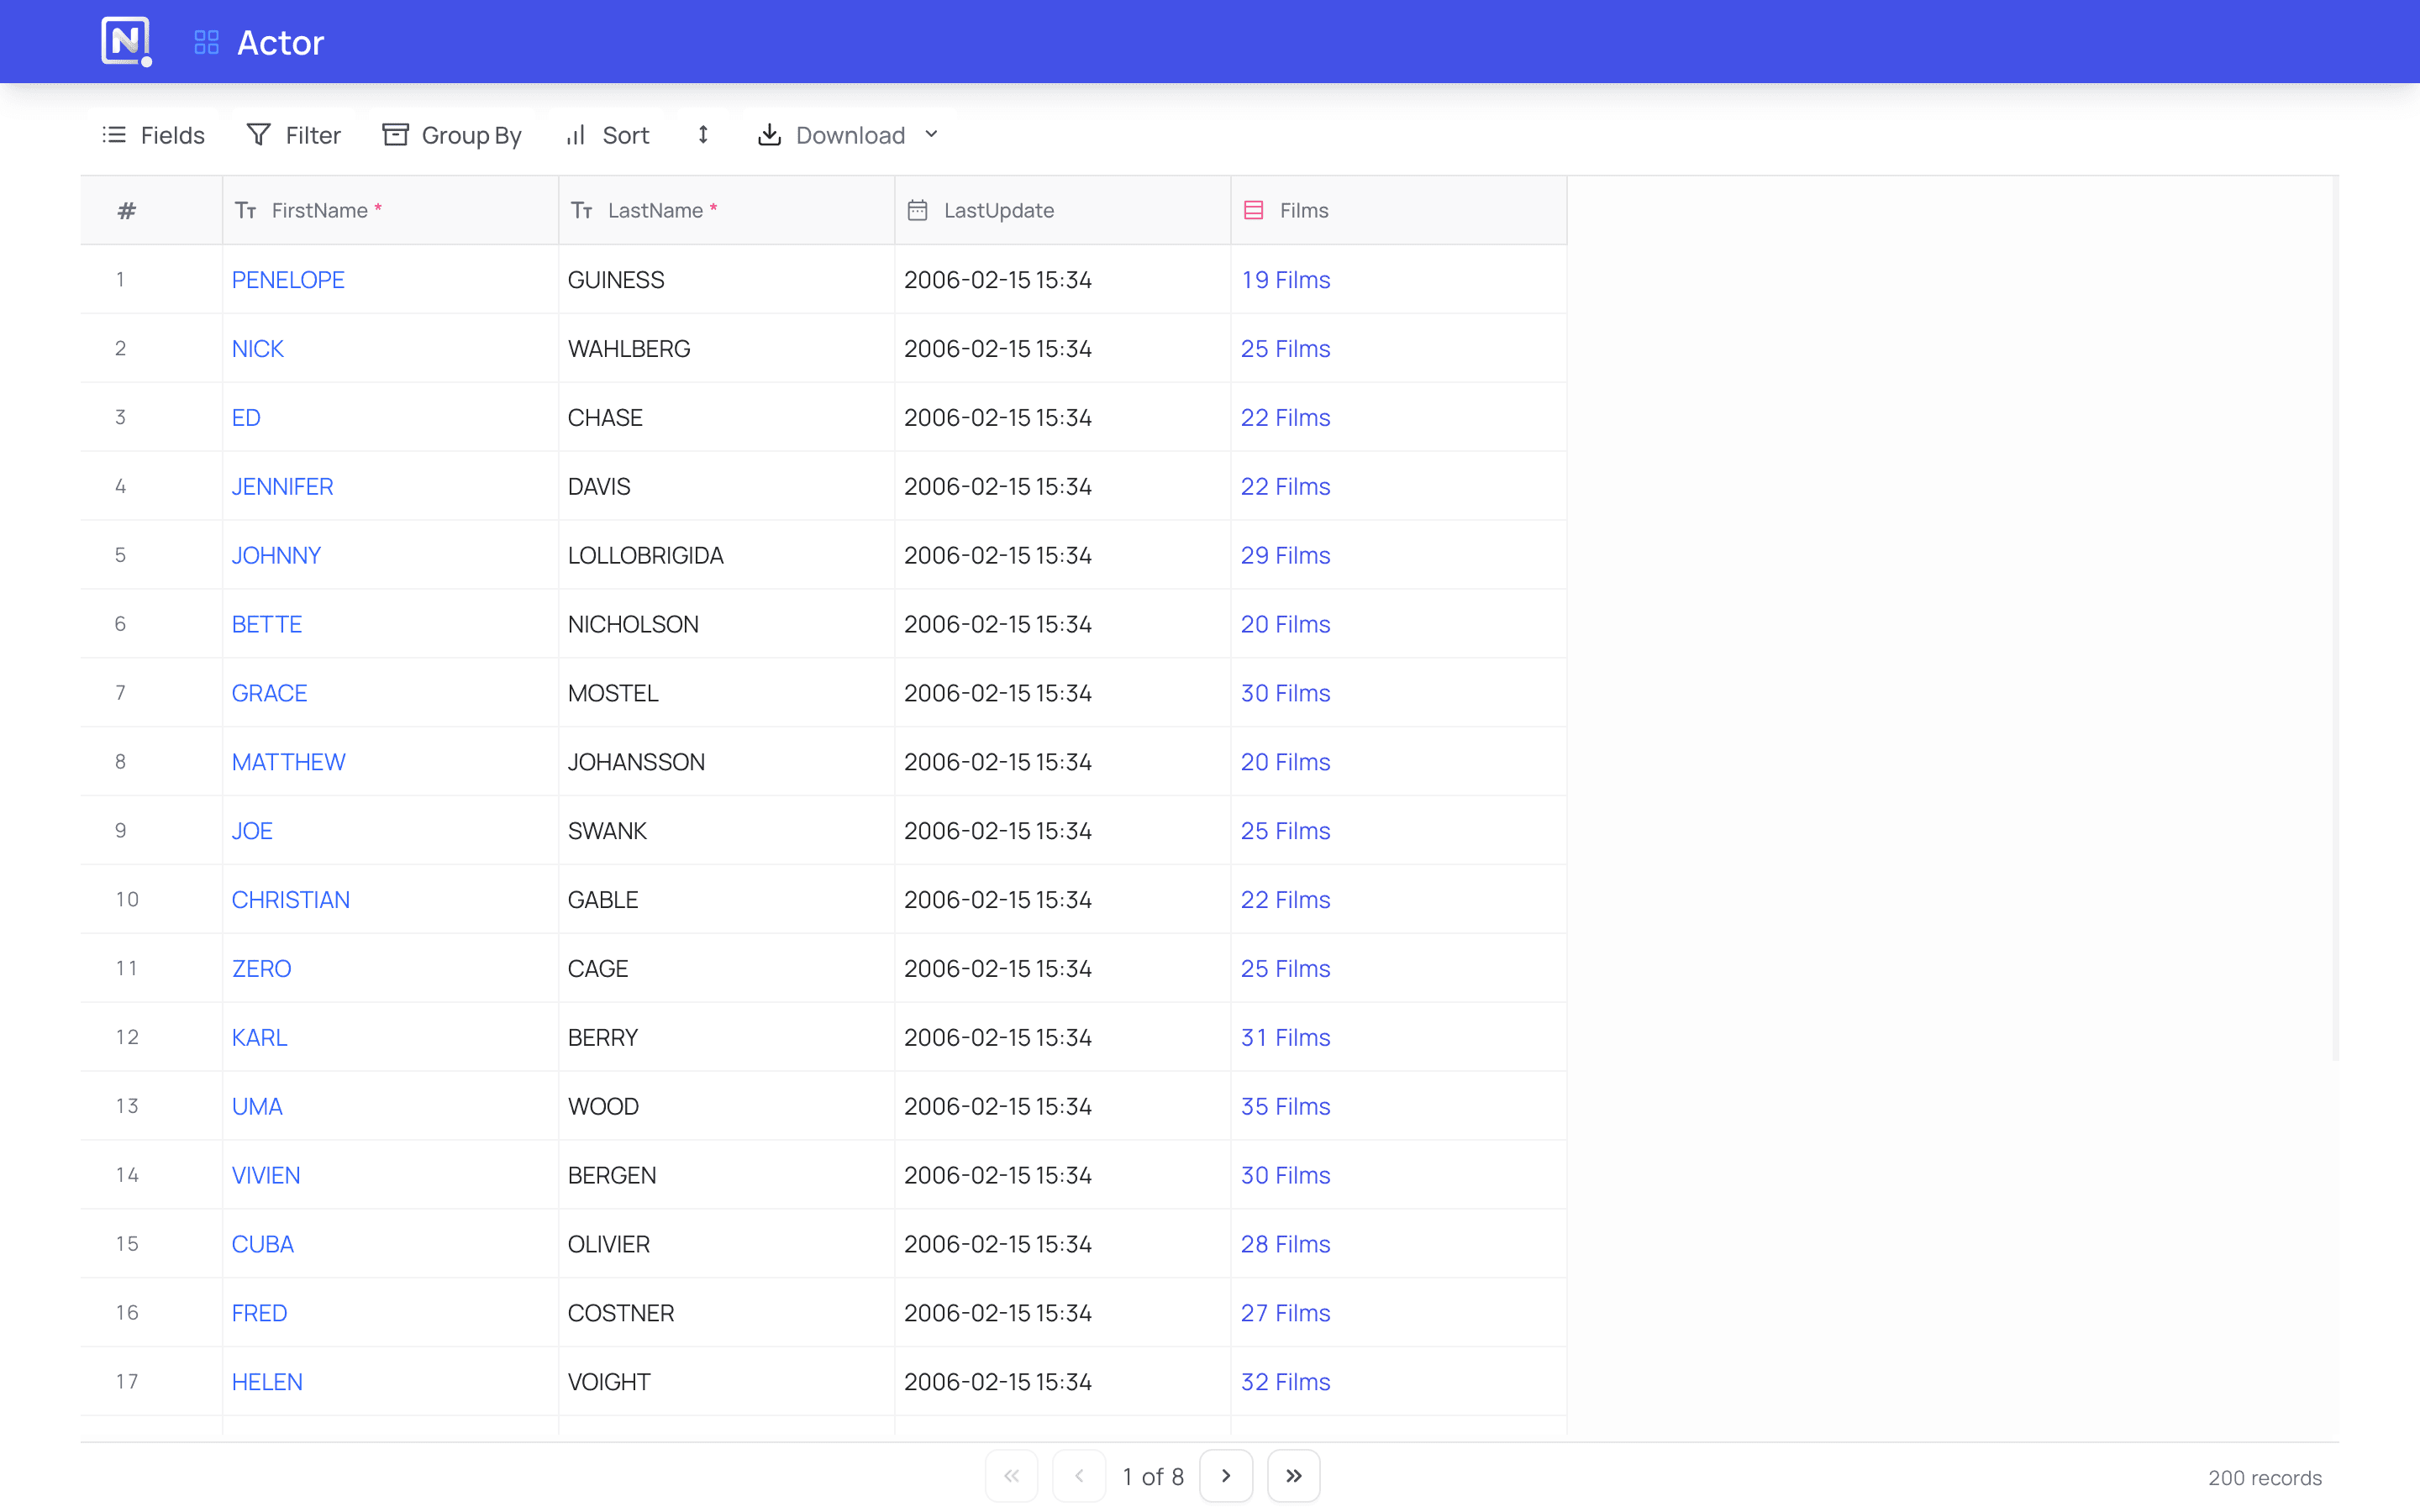
Task: Click the row height icon
Action: click(703, 135)
